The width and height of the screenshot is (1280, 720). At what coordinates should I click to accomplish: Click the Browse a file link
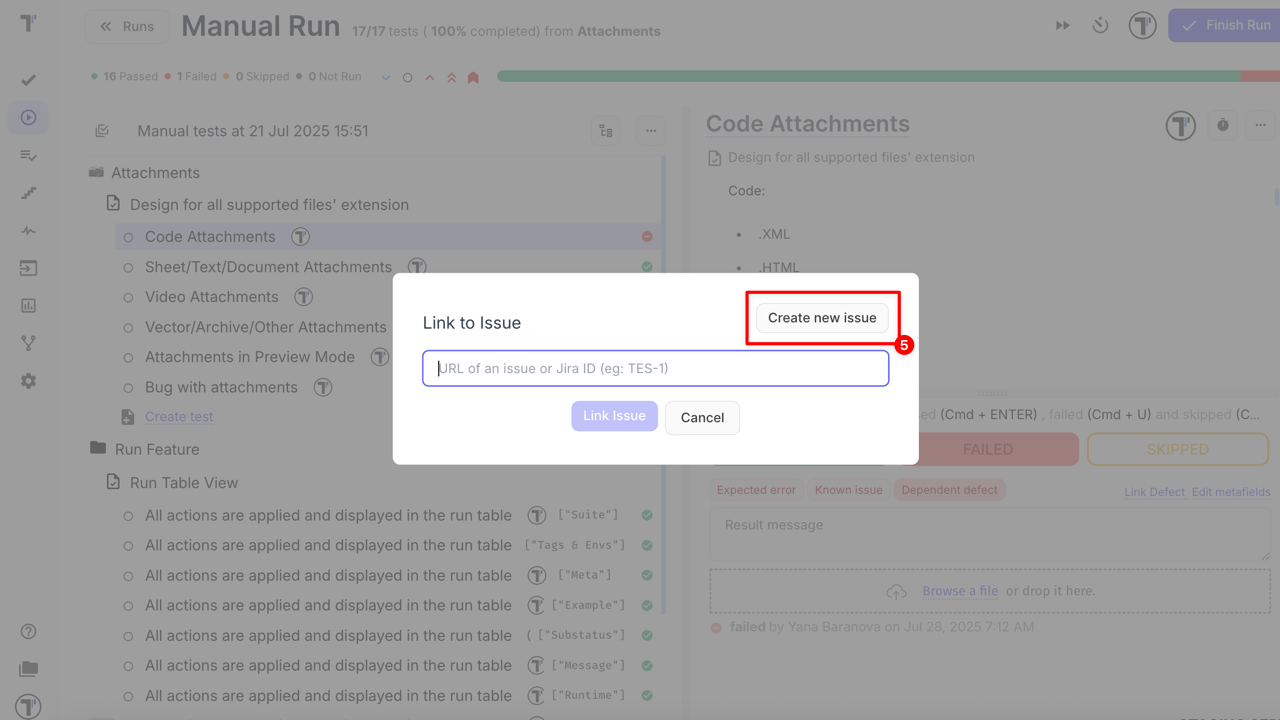[959, 590]
